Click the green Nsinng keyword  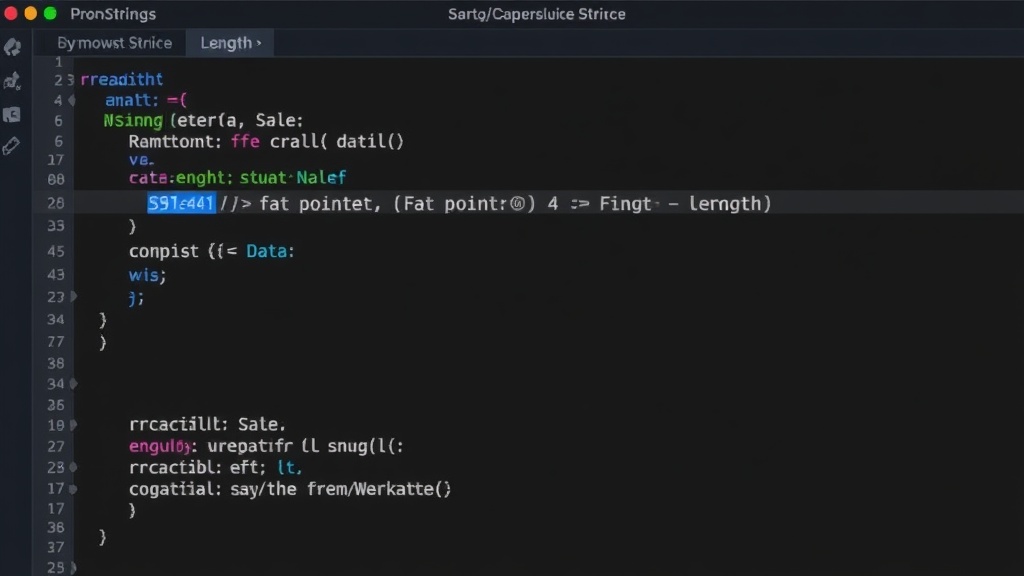pos(133,121)
